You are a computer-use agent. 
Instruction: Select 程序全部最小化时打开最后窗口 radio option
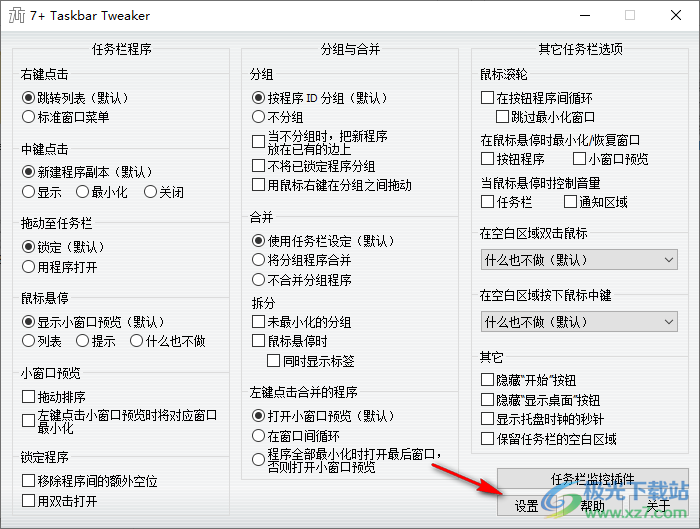pos(258,460)
